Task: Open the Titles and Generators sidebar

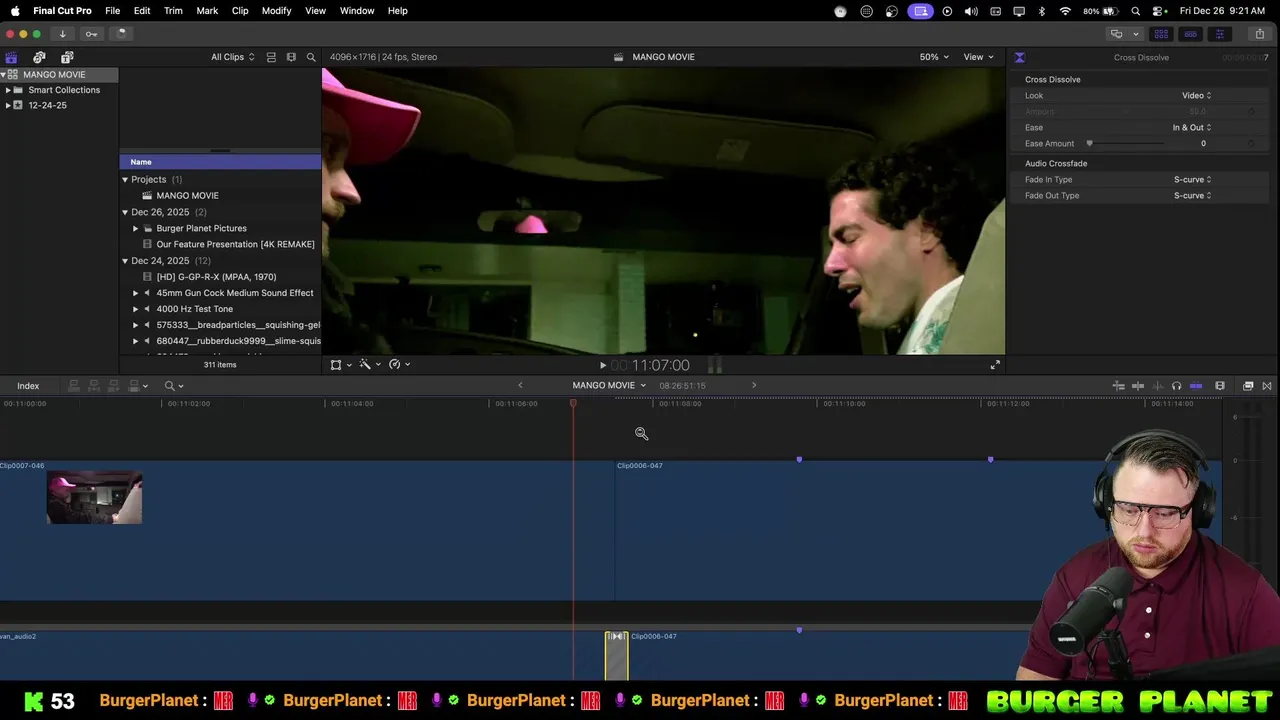Action: click(x=67, y=57)
